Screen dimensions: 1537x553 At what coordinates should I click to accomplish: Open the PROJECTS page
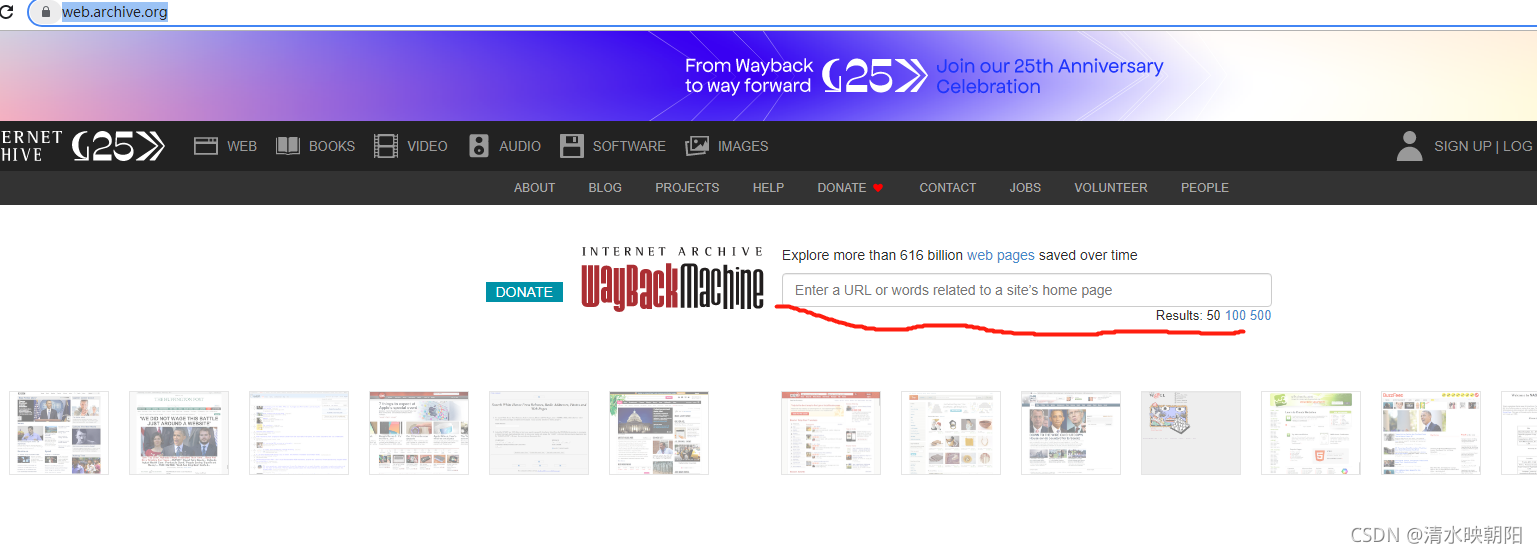click(687, 188)
